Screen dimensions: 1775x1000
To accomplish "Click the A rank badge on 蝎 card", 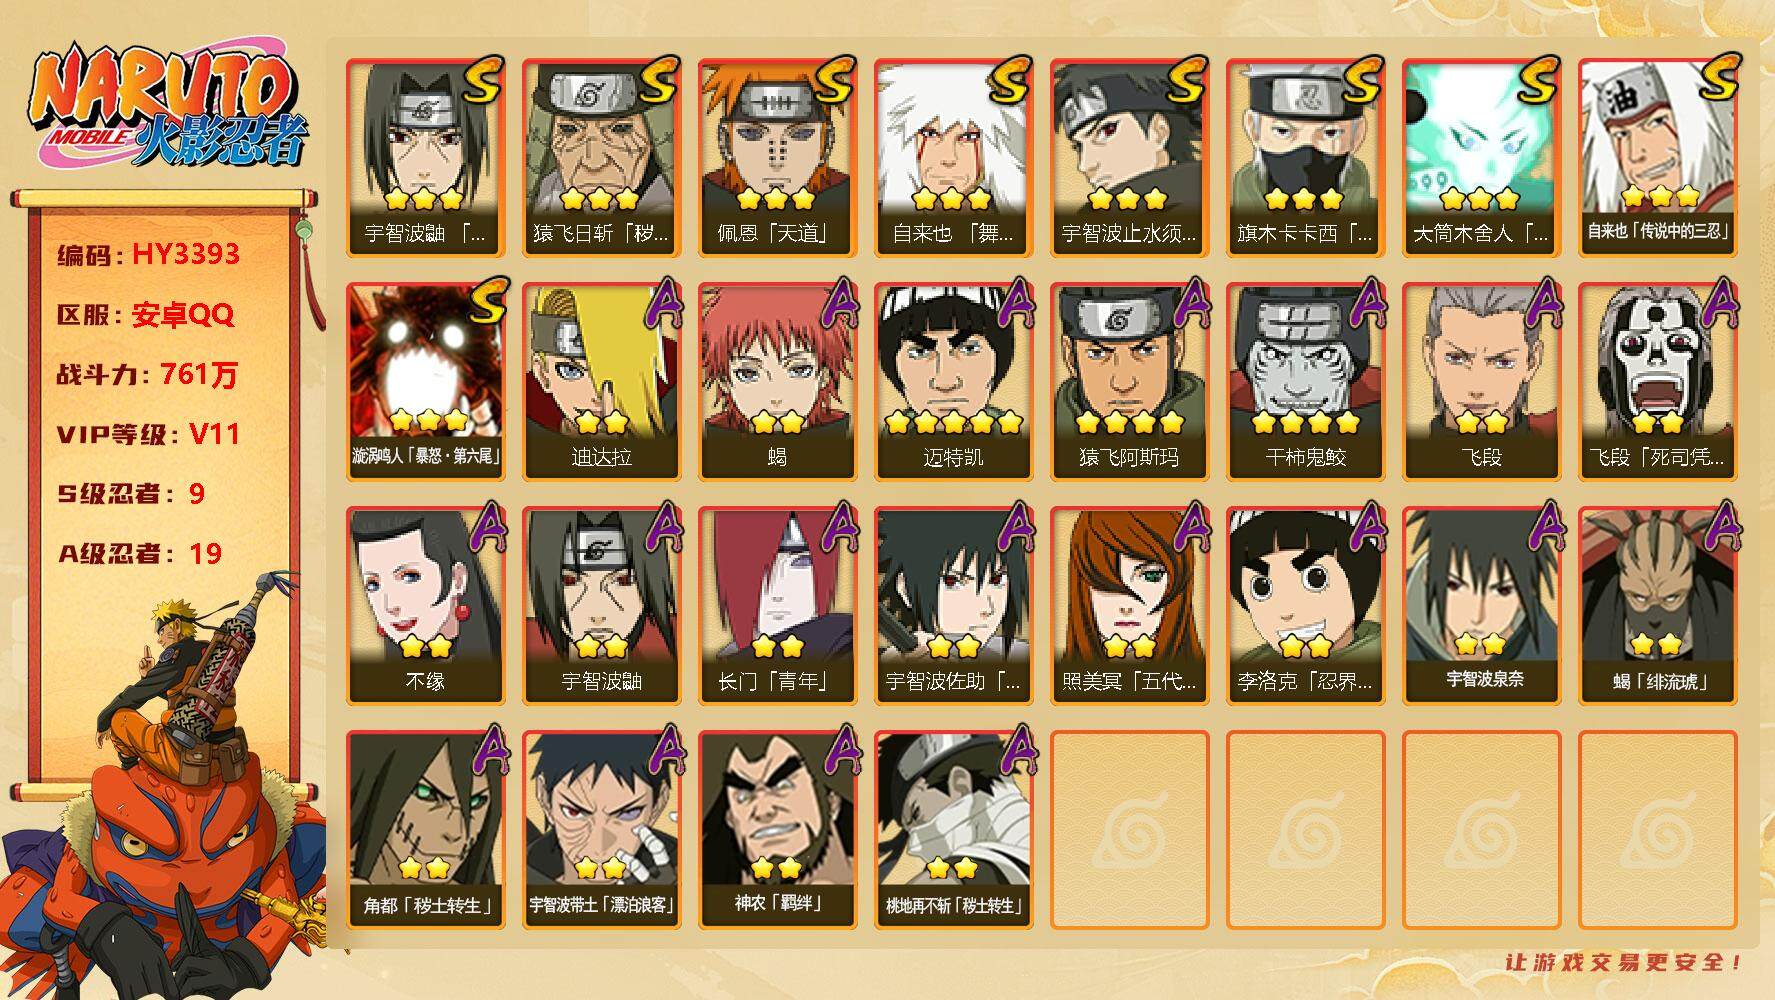I will 838,302.
